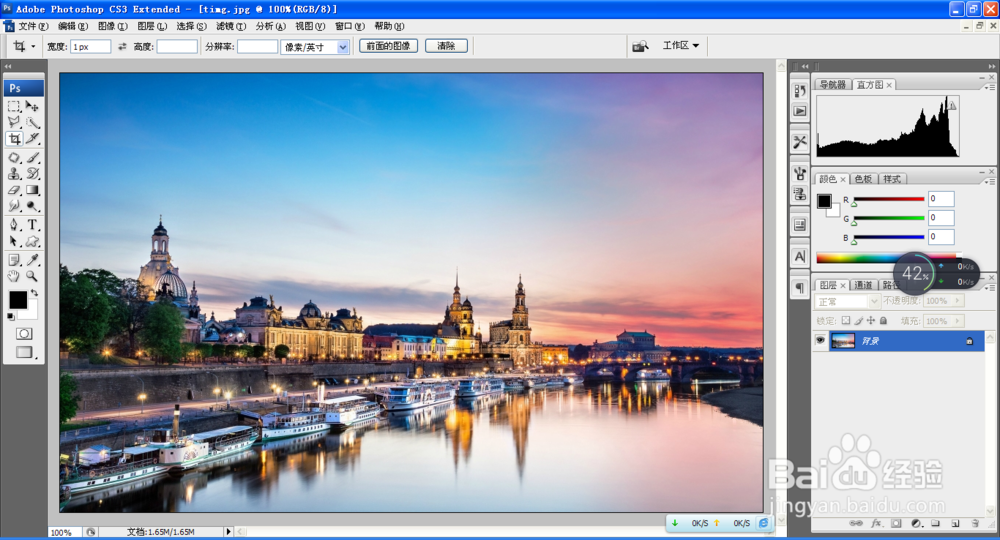Select the Clone Stamp tool
Viewport: 1000px width, 540px height.
click(14, 173)
